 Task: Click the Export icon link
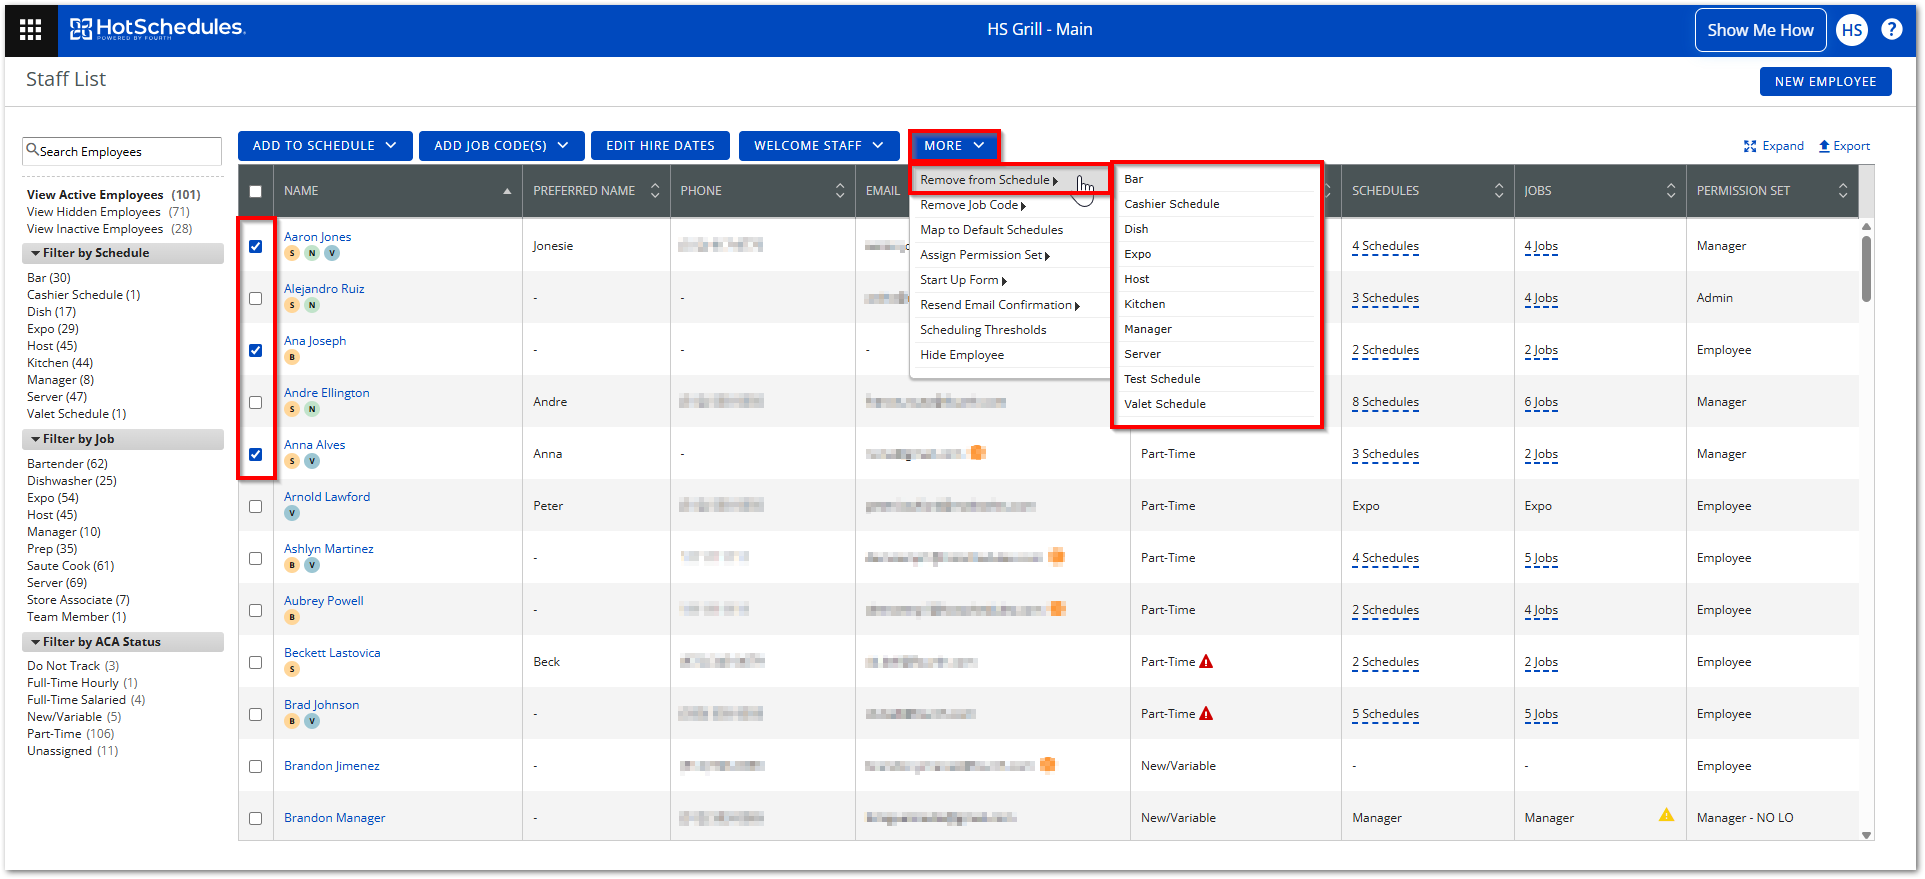1844,146
